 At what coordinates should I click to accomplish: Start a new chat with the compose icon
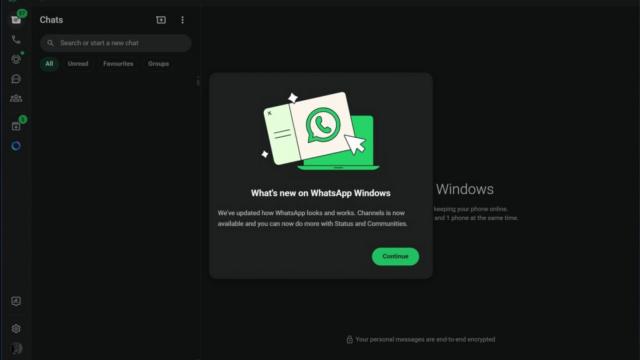pos(161,20)
